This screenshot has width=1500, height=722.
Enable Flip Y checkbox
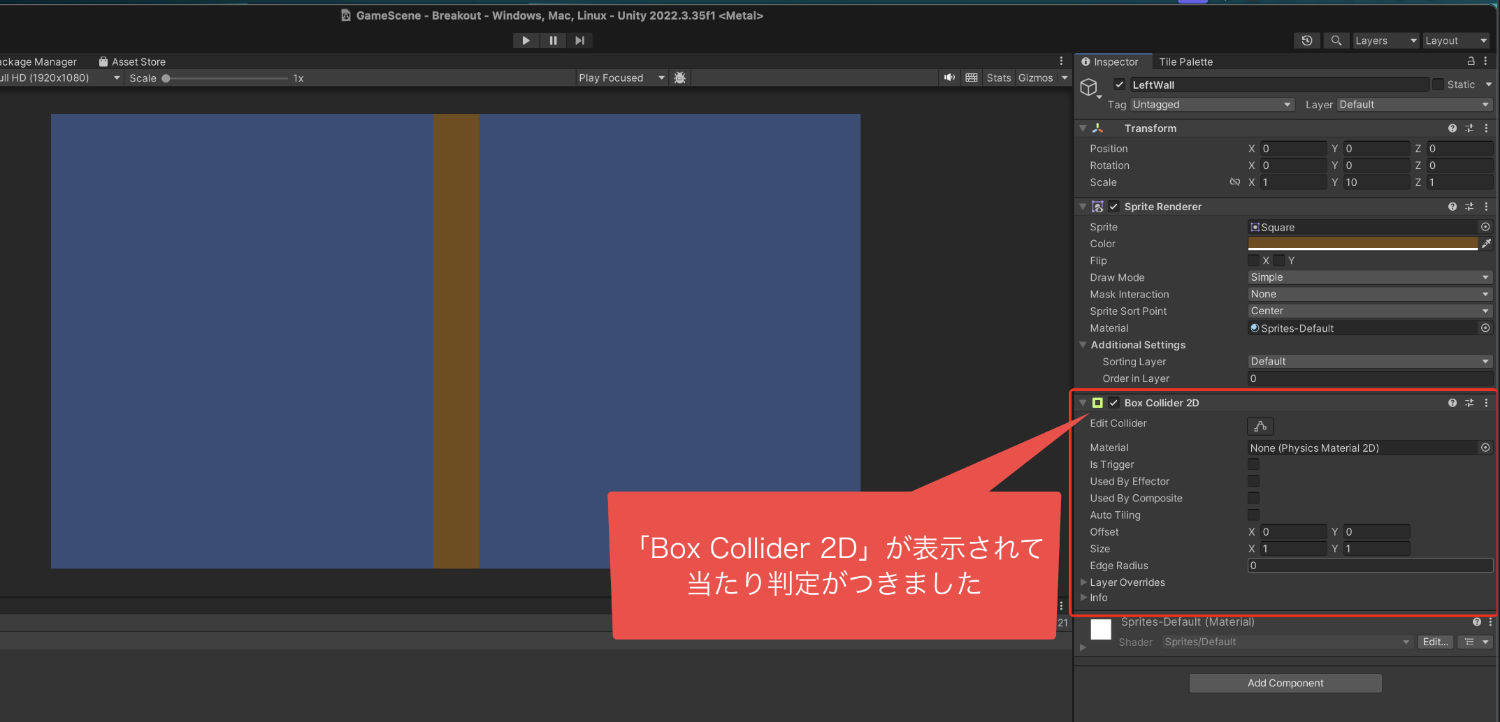coord(1279,260)
